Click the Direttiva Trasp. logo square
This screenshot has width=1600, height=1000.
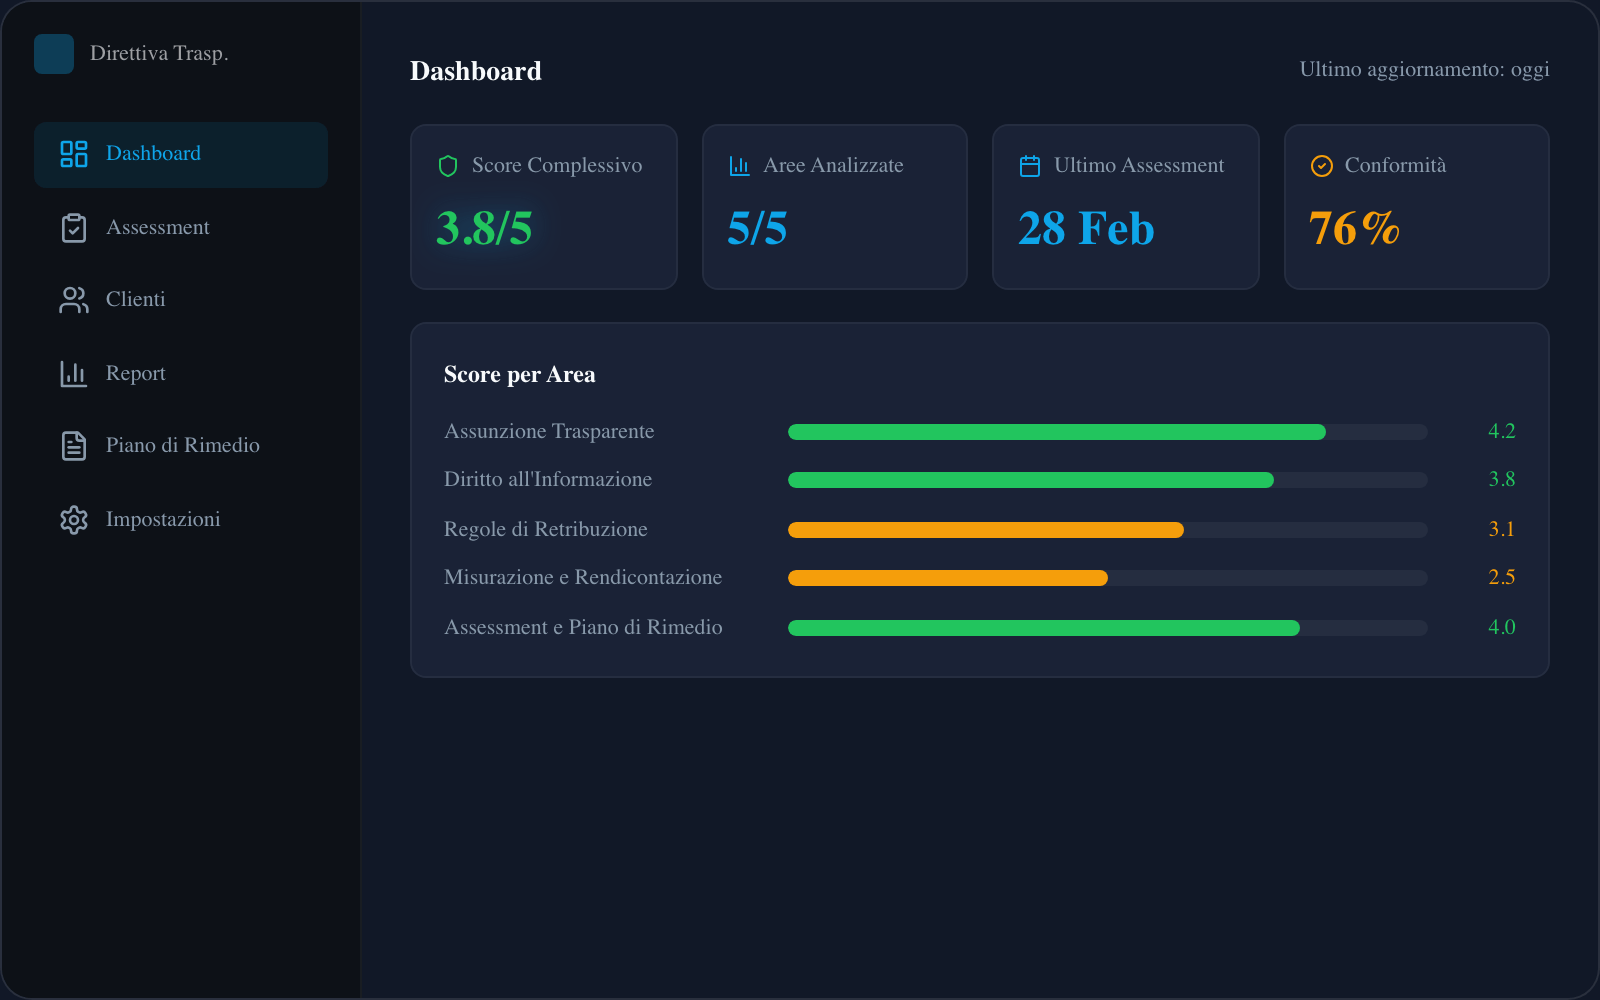click(54, 54)
